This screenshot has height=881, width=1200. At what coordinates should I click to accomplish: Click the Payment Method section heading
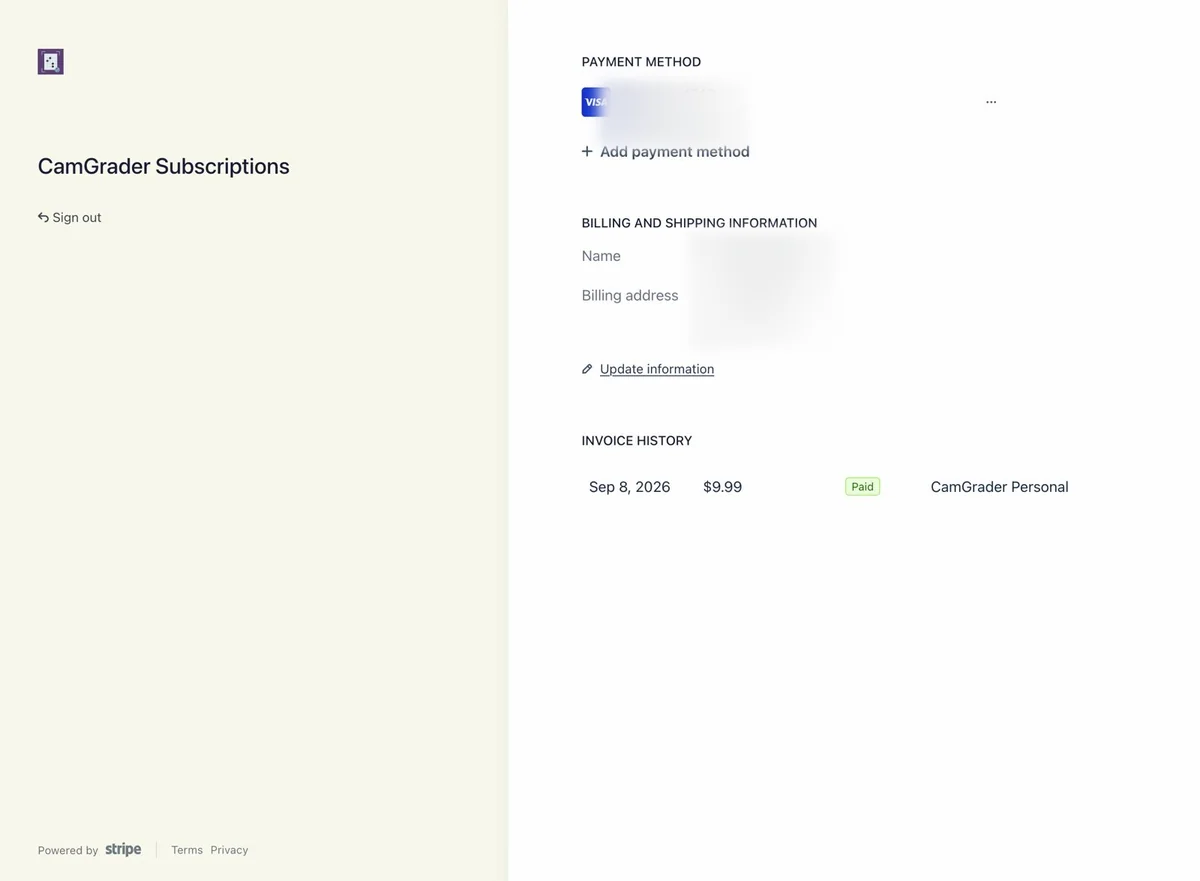click(641, 62)
